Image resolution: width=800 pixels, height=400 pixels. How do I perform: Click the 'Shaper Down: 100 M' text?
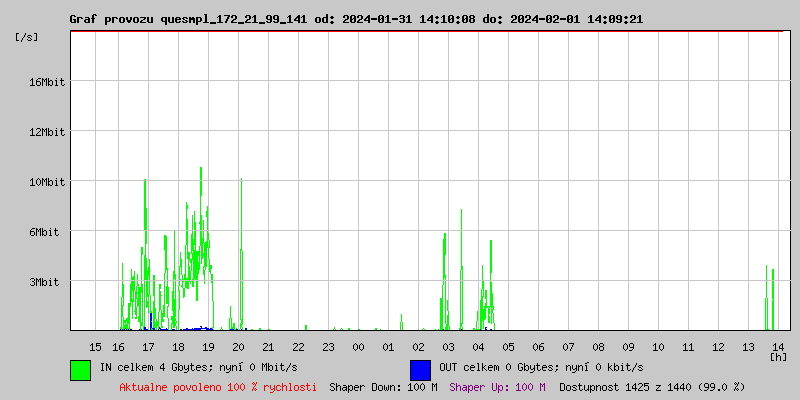point(383,387)
